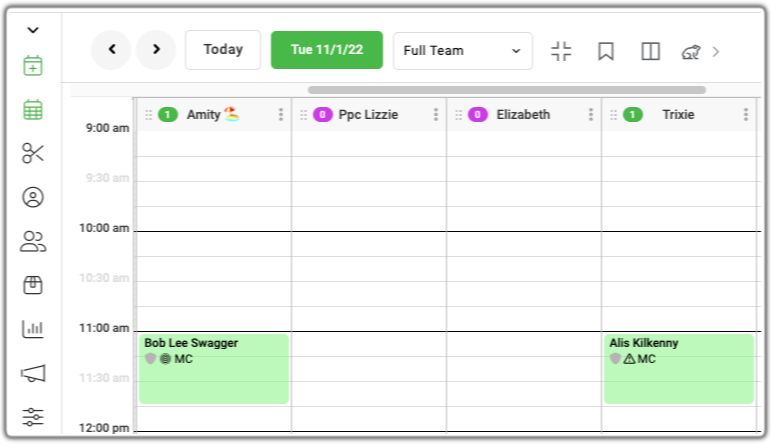The width and height of the screenshot is (771, 444).
Task: Open Ppc Lizzie column options menu
Action: pyautogui.click(x=436, y=115)
